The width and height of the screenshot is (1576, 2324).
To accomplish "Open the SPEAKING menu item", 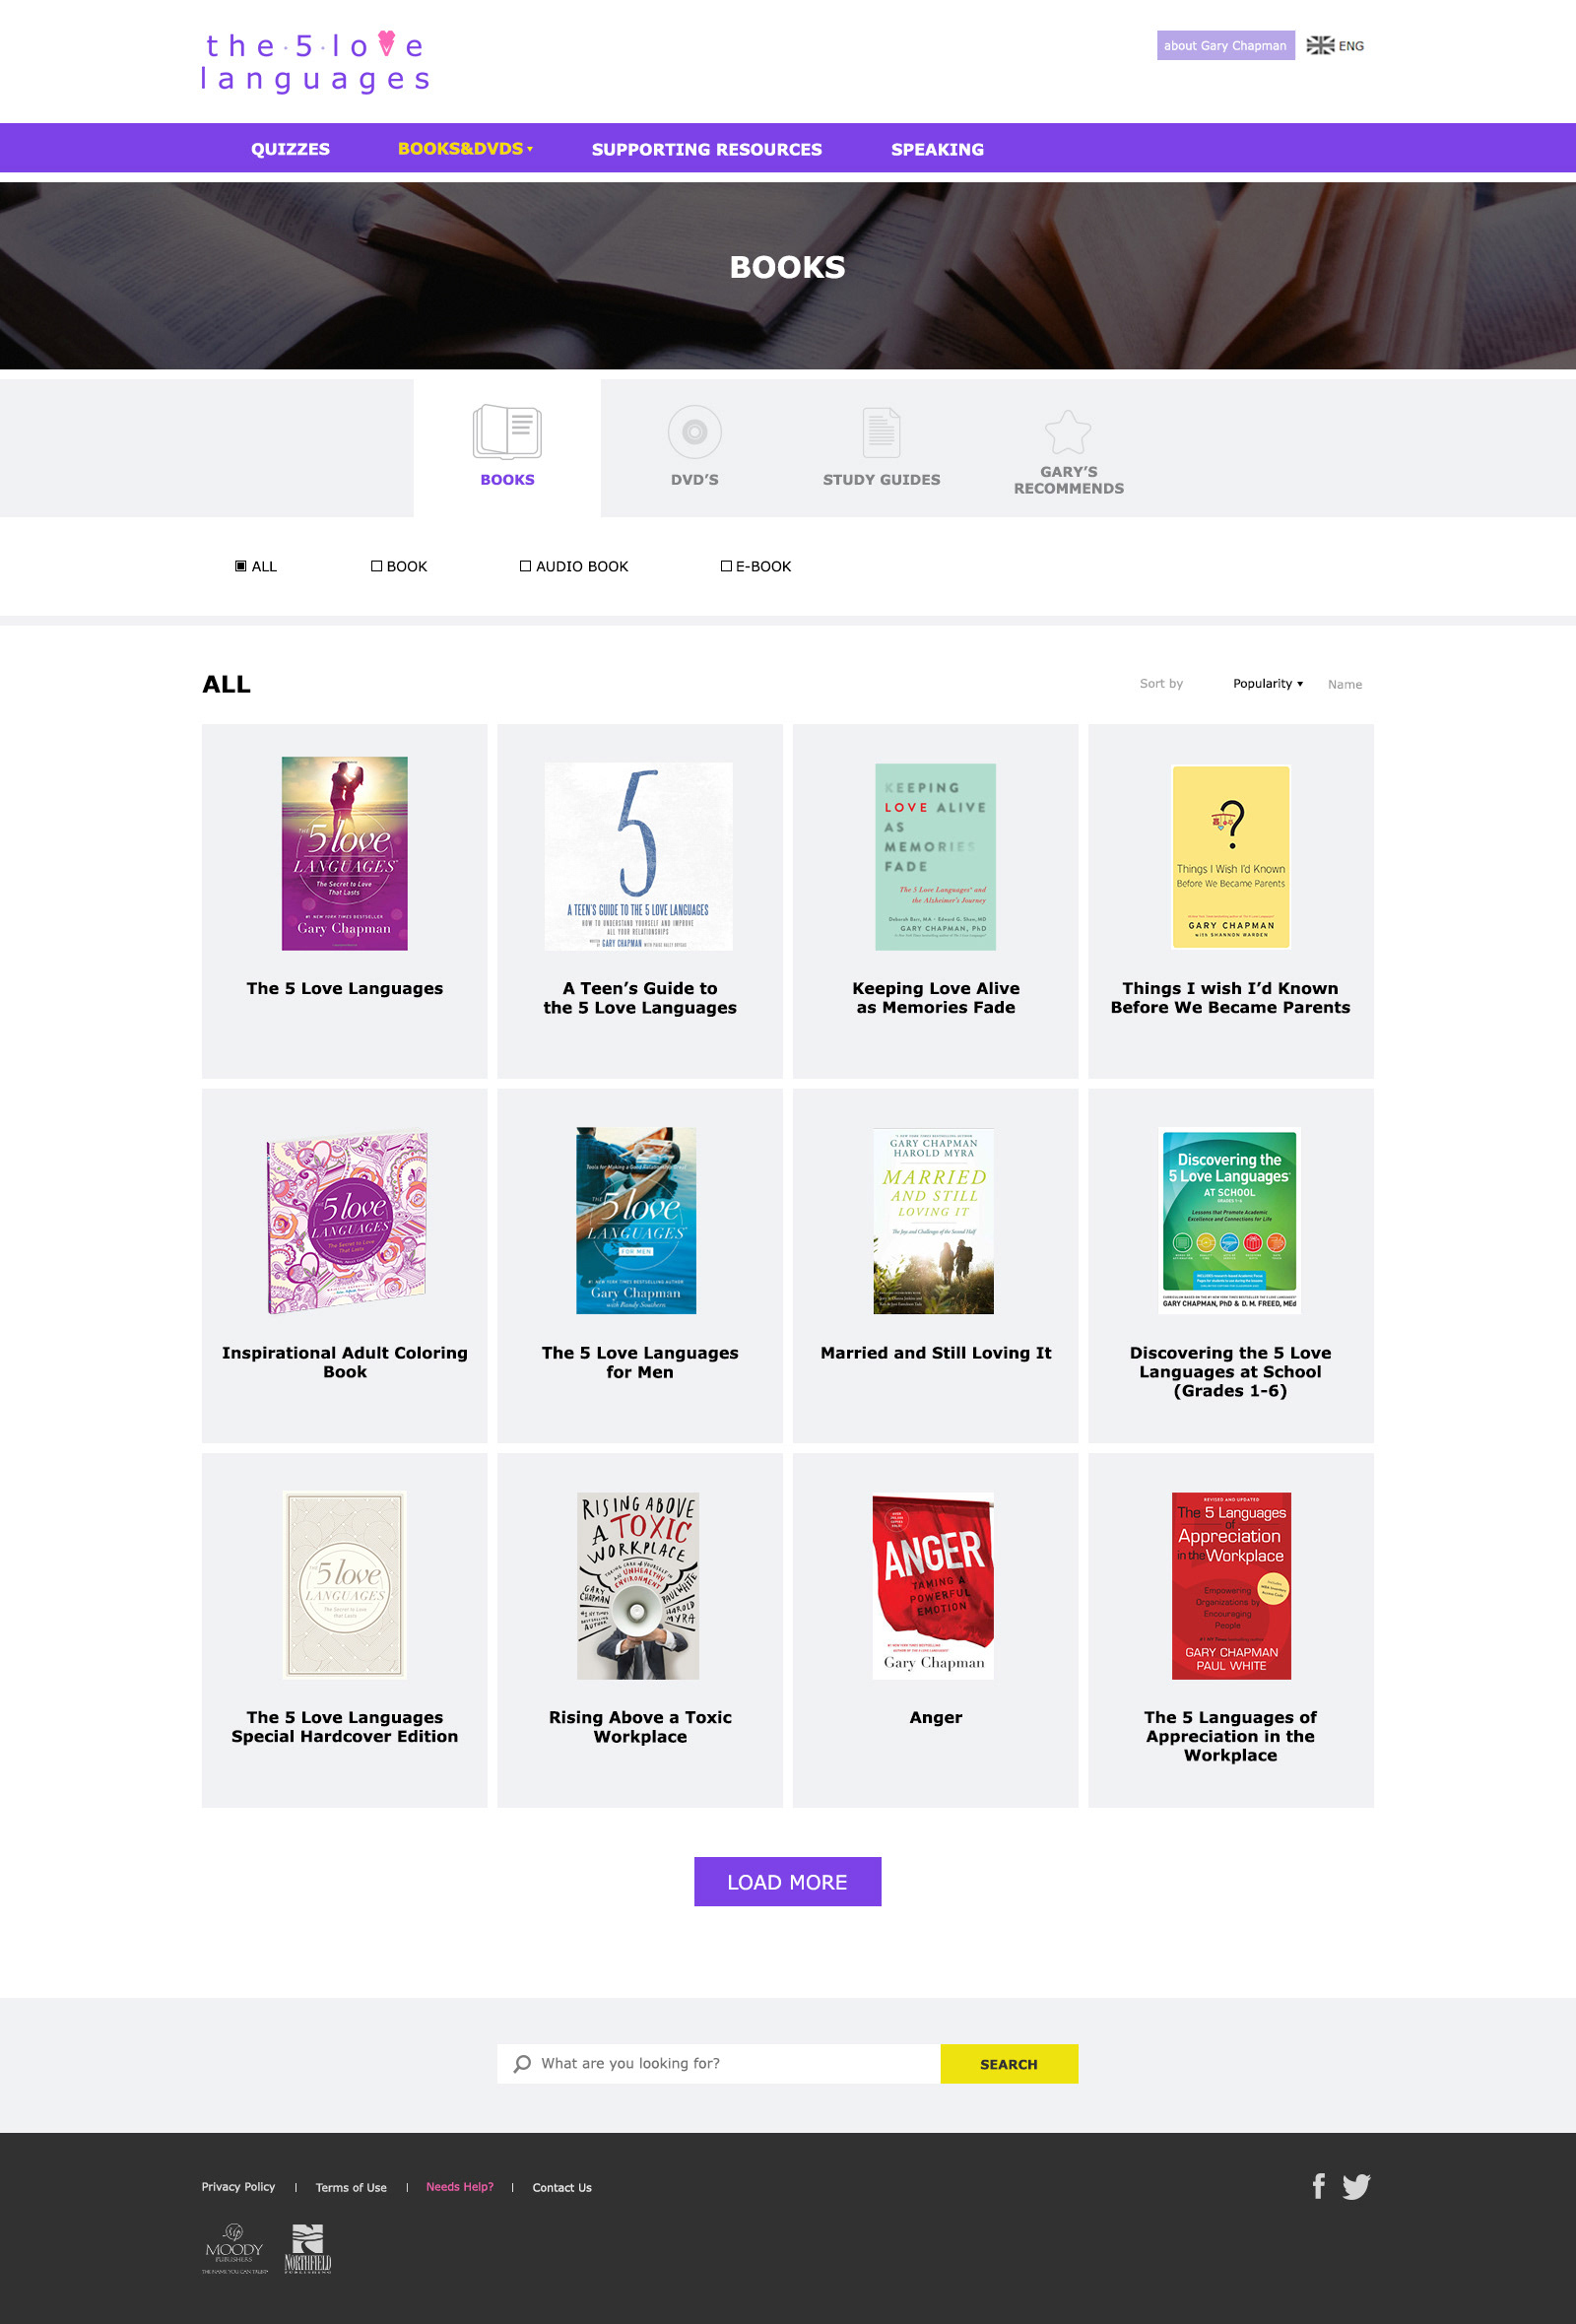I will tap(937, 149).
